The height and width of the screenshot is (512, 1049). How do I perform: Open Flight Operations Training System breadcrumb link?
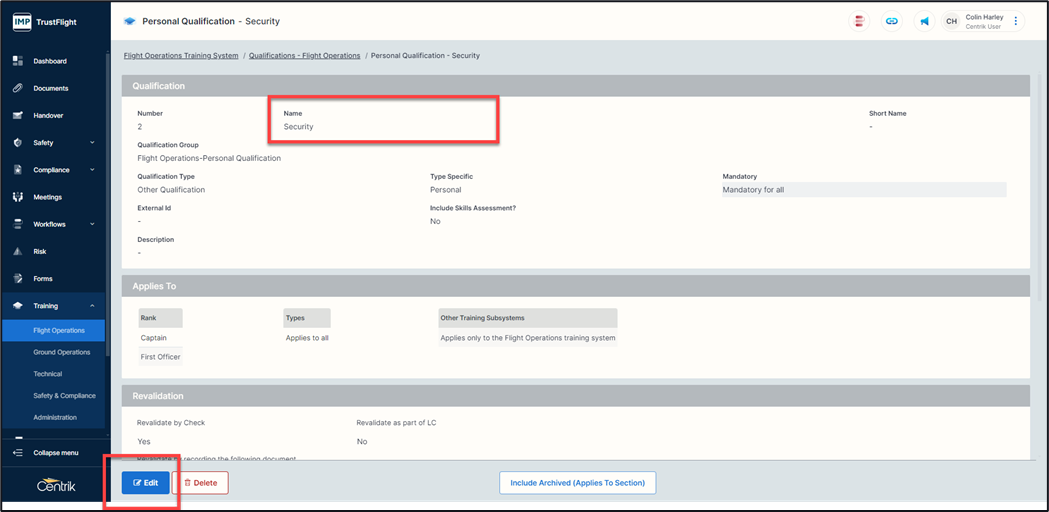click(x=181, y=56)
